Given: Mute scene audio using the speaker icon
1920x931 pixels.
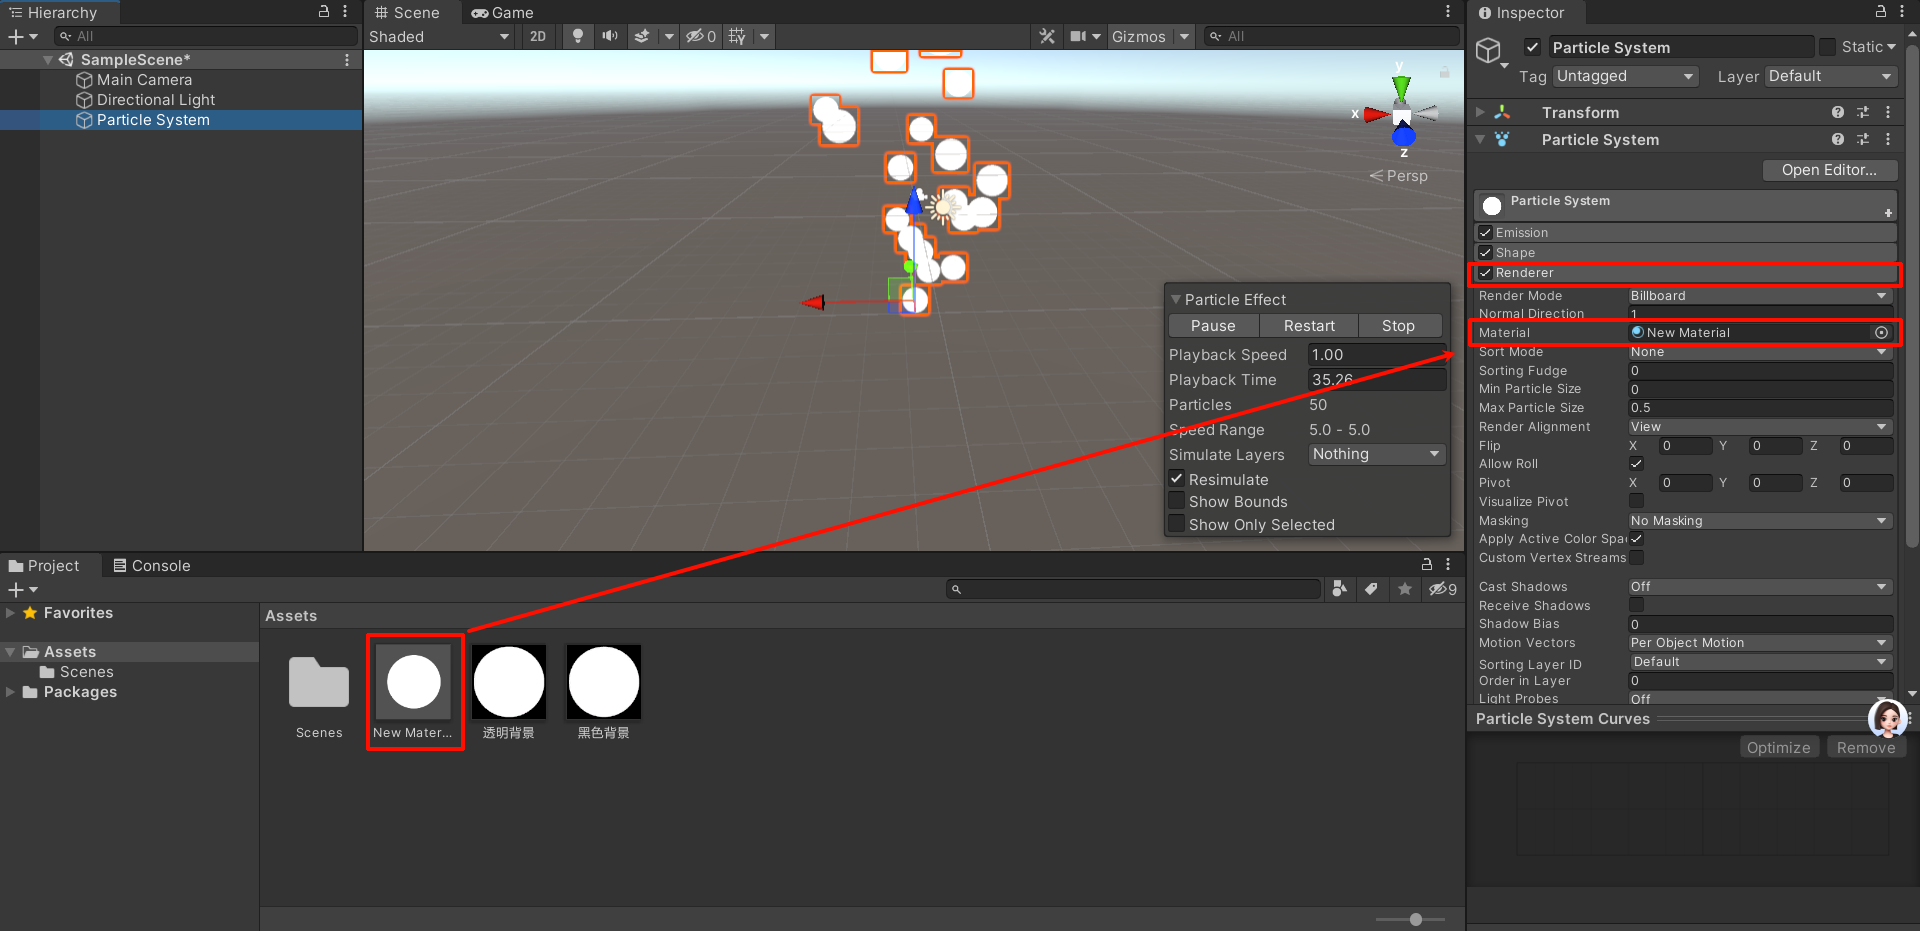Looking at the screenshot, I should [x=609, y=36].
